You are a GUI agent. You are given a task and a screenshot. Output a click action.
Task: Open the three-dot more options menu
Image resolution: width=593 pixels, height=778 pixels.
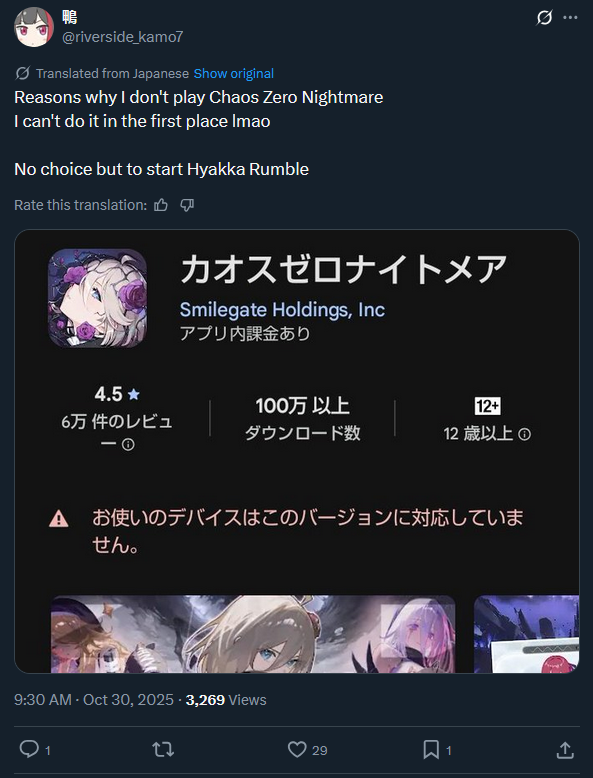(570, 18)
